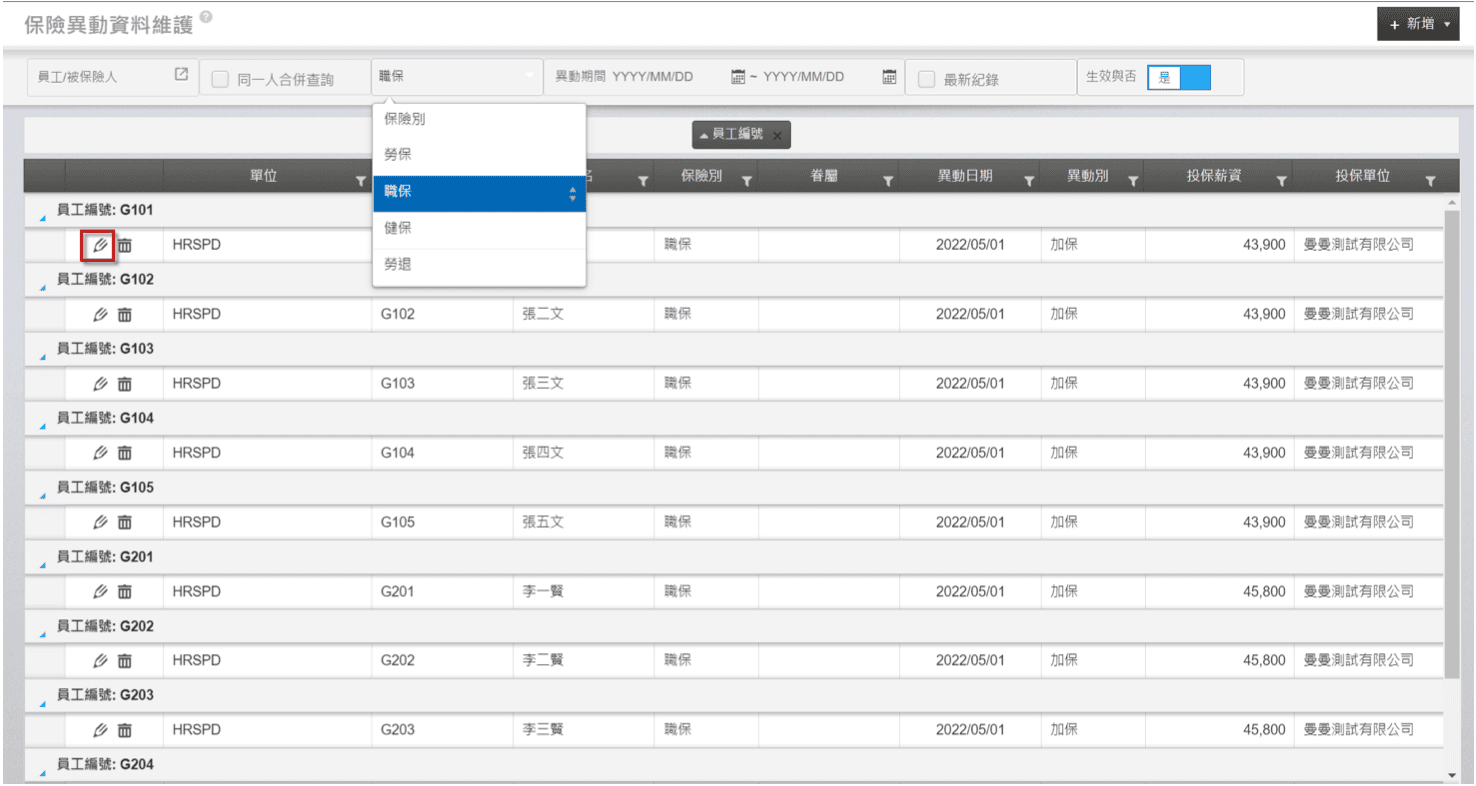The height and width of the screenshot is (786, 1476).
Task: Click trash icon in the G105 row
Action: (124, 522)
